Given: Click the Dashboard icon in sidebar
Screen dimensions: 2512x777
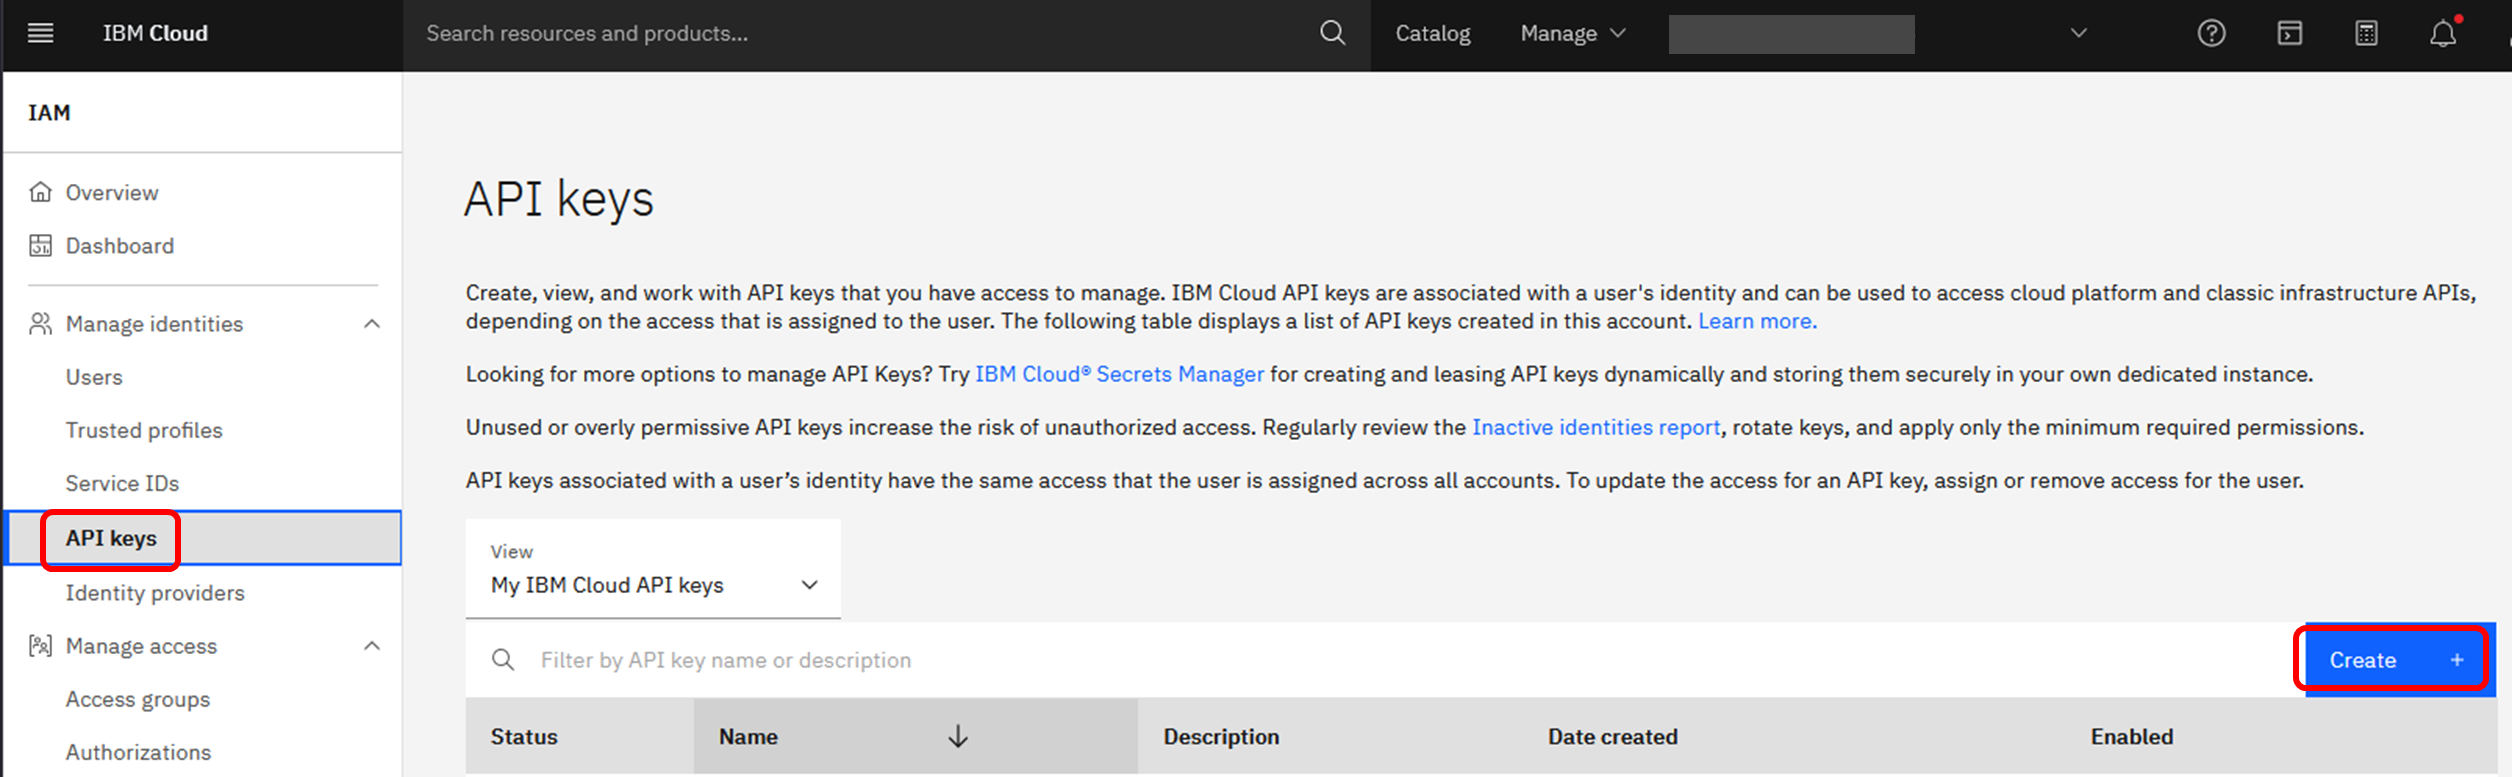Looking at the screenshot, I should point(40,246).
